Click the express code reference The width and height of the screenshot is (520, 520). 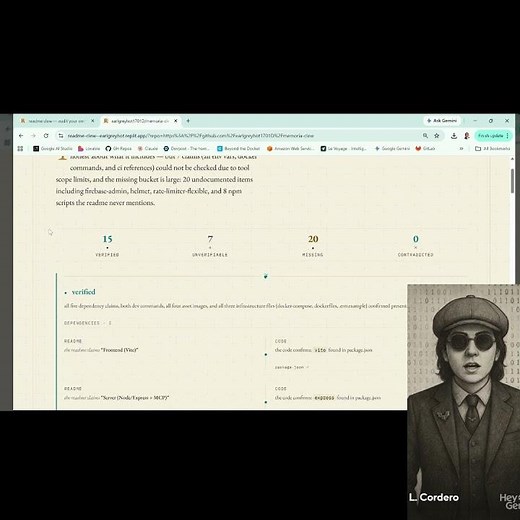pos(324,398)
